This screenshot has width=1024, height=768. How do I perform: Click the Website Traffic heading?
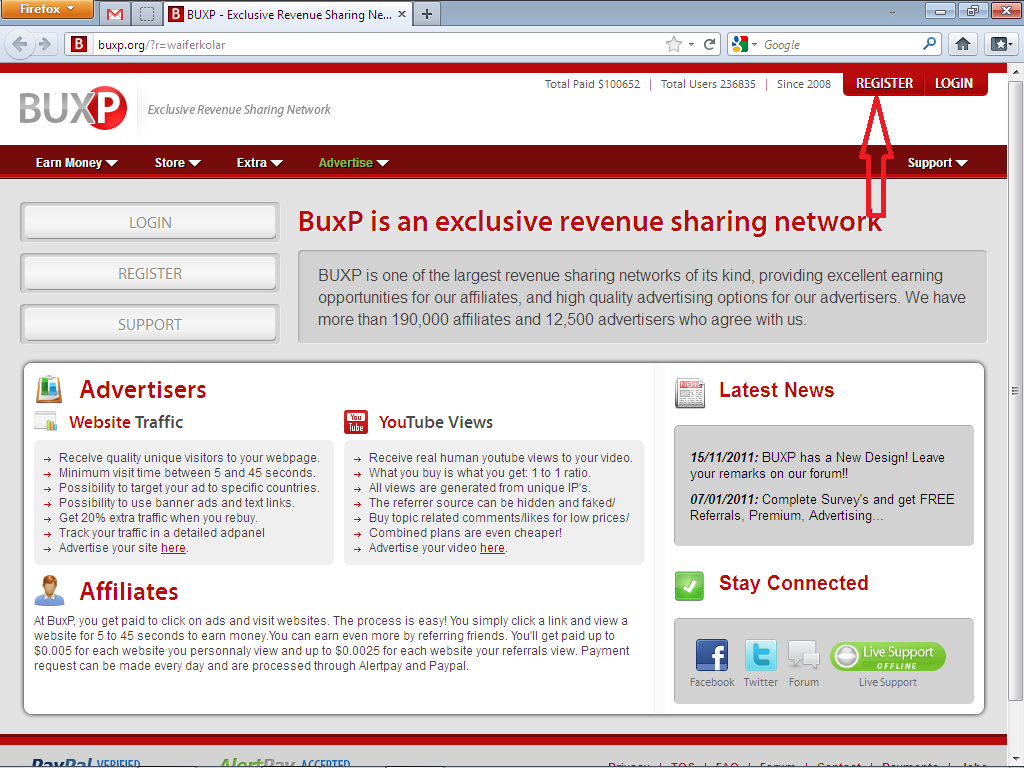point(126,422)
